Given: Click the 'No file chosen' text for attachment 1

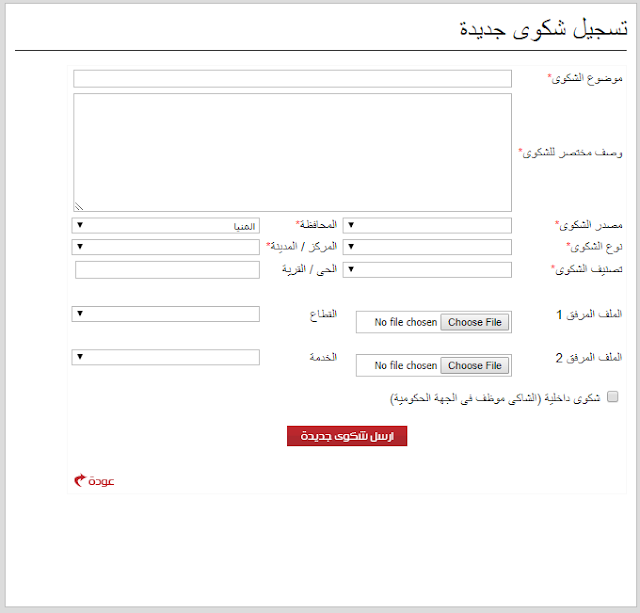Looking at the screenshot, I should point(406,322).
